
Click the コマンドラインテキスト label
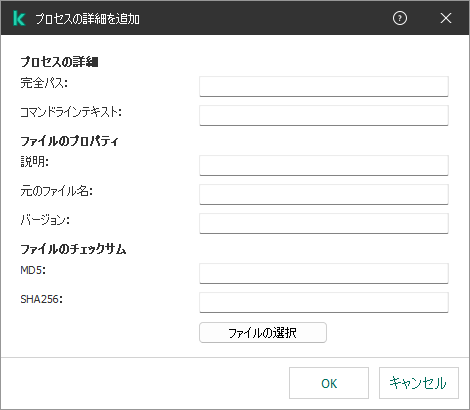pos(71,112)
